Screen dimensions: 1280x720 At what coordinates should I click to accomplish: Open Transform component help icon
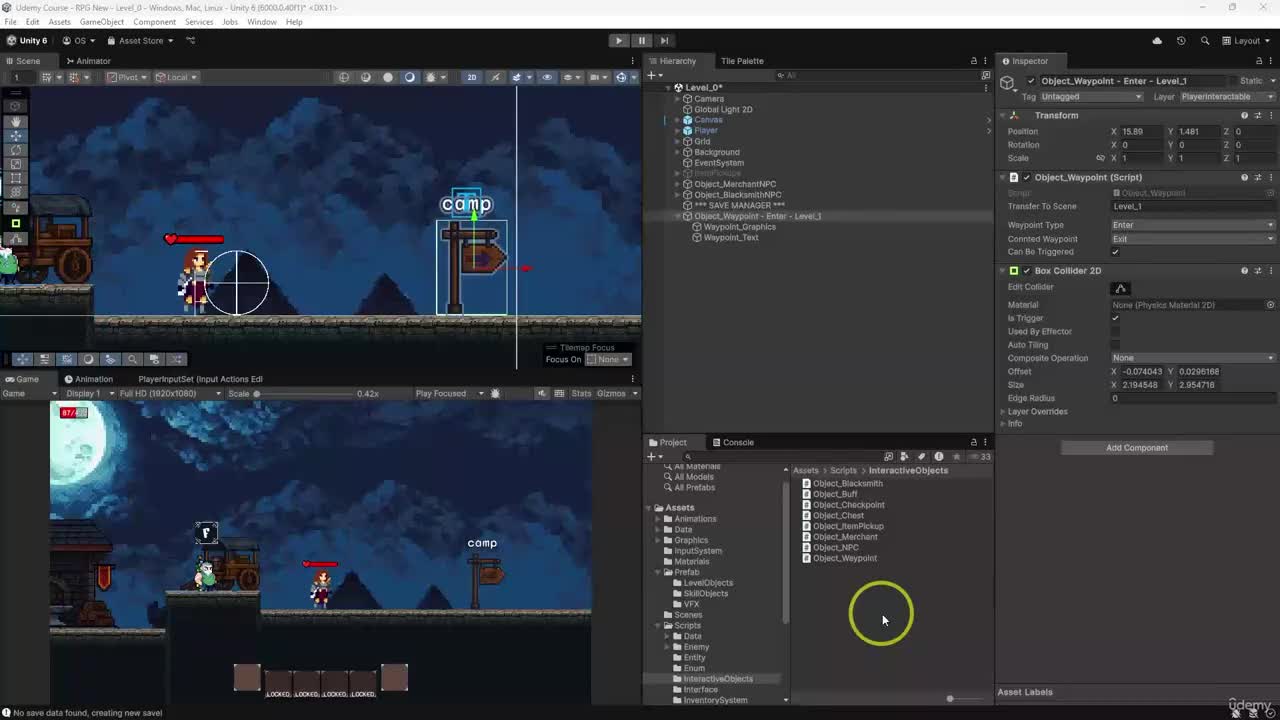pyautogui.click(x=1244, y=115)
